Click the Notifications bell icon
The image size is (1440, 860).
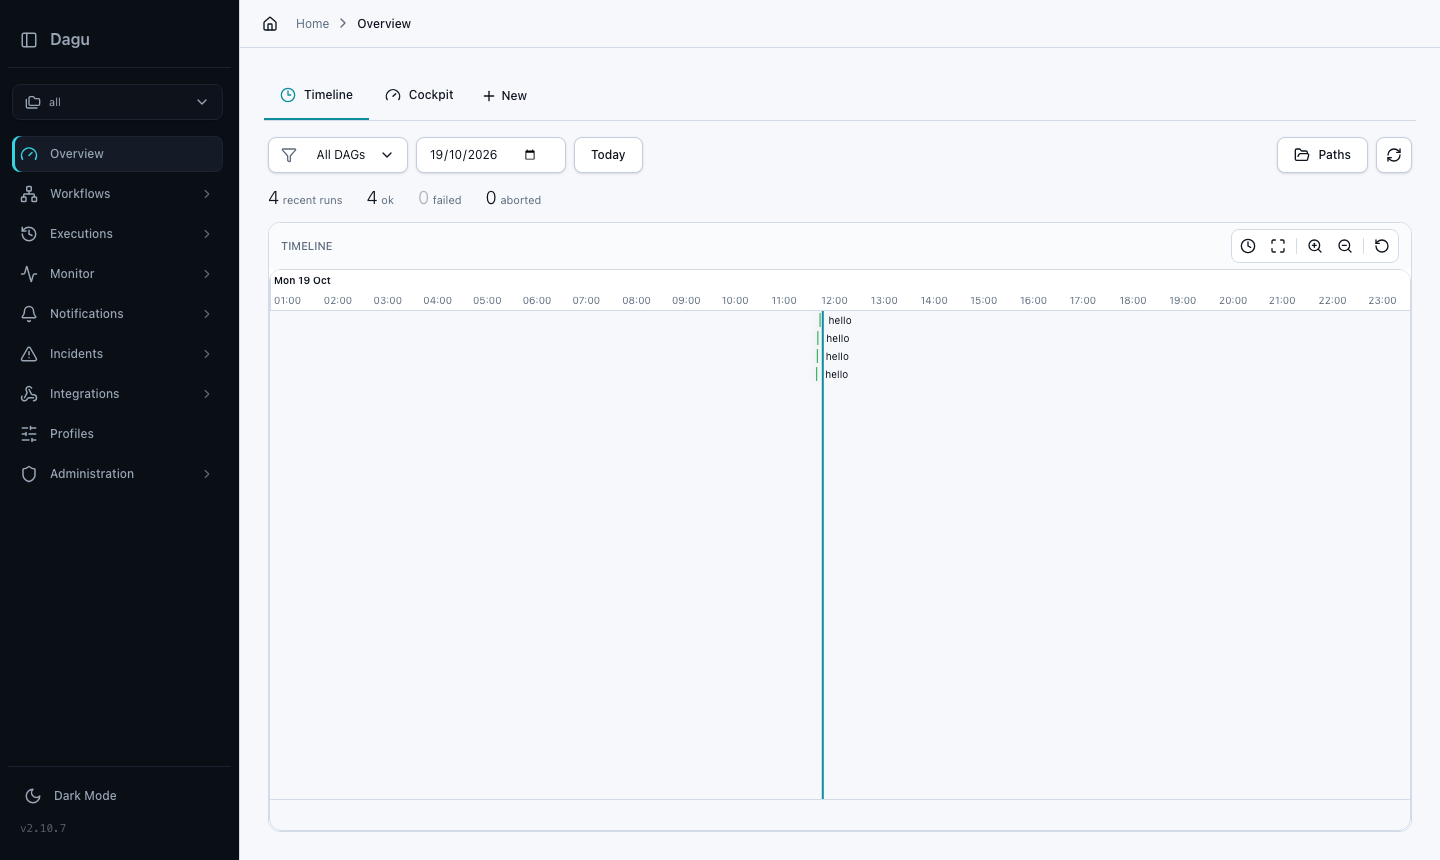[x=29, y=314]
